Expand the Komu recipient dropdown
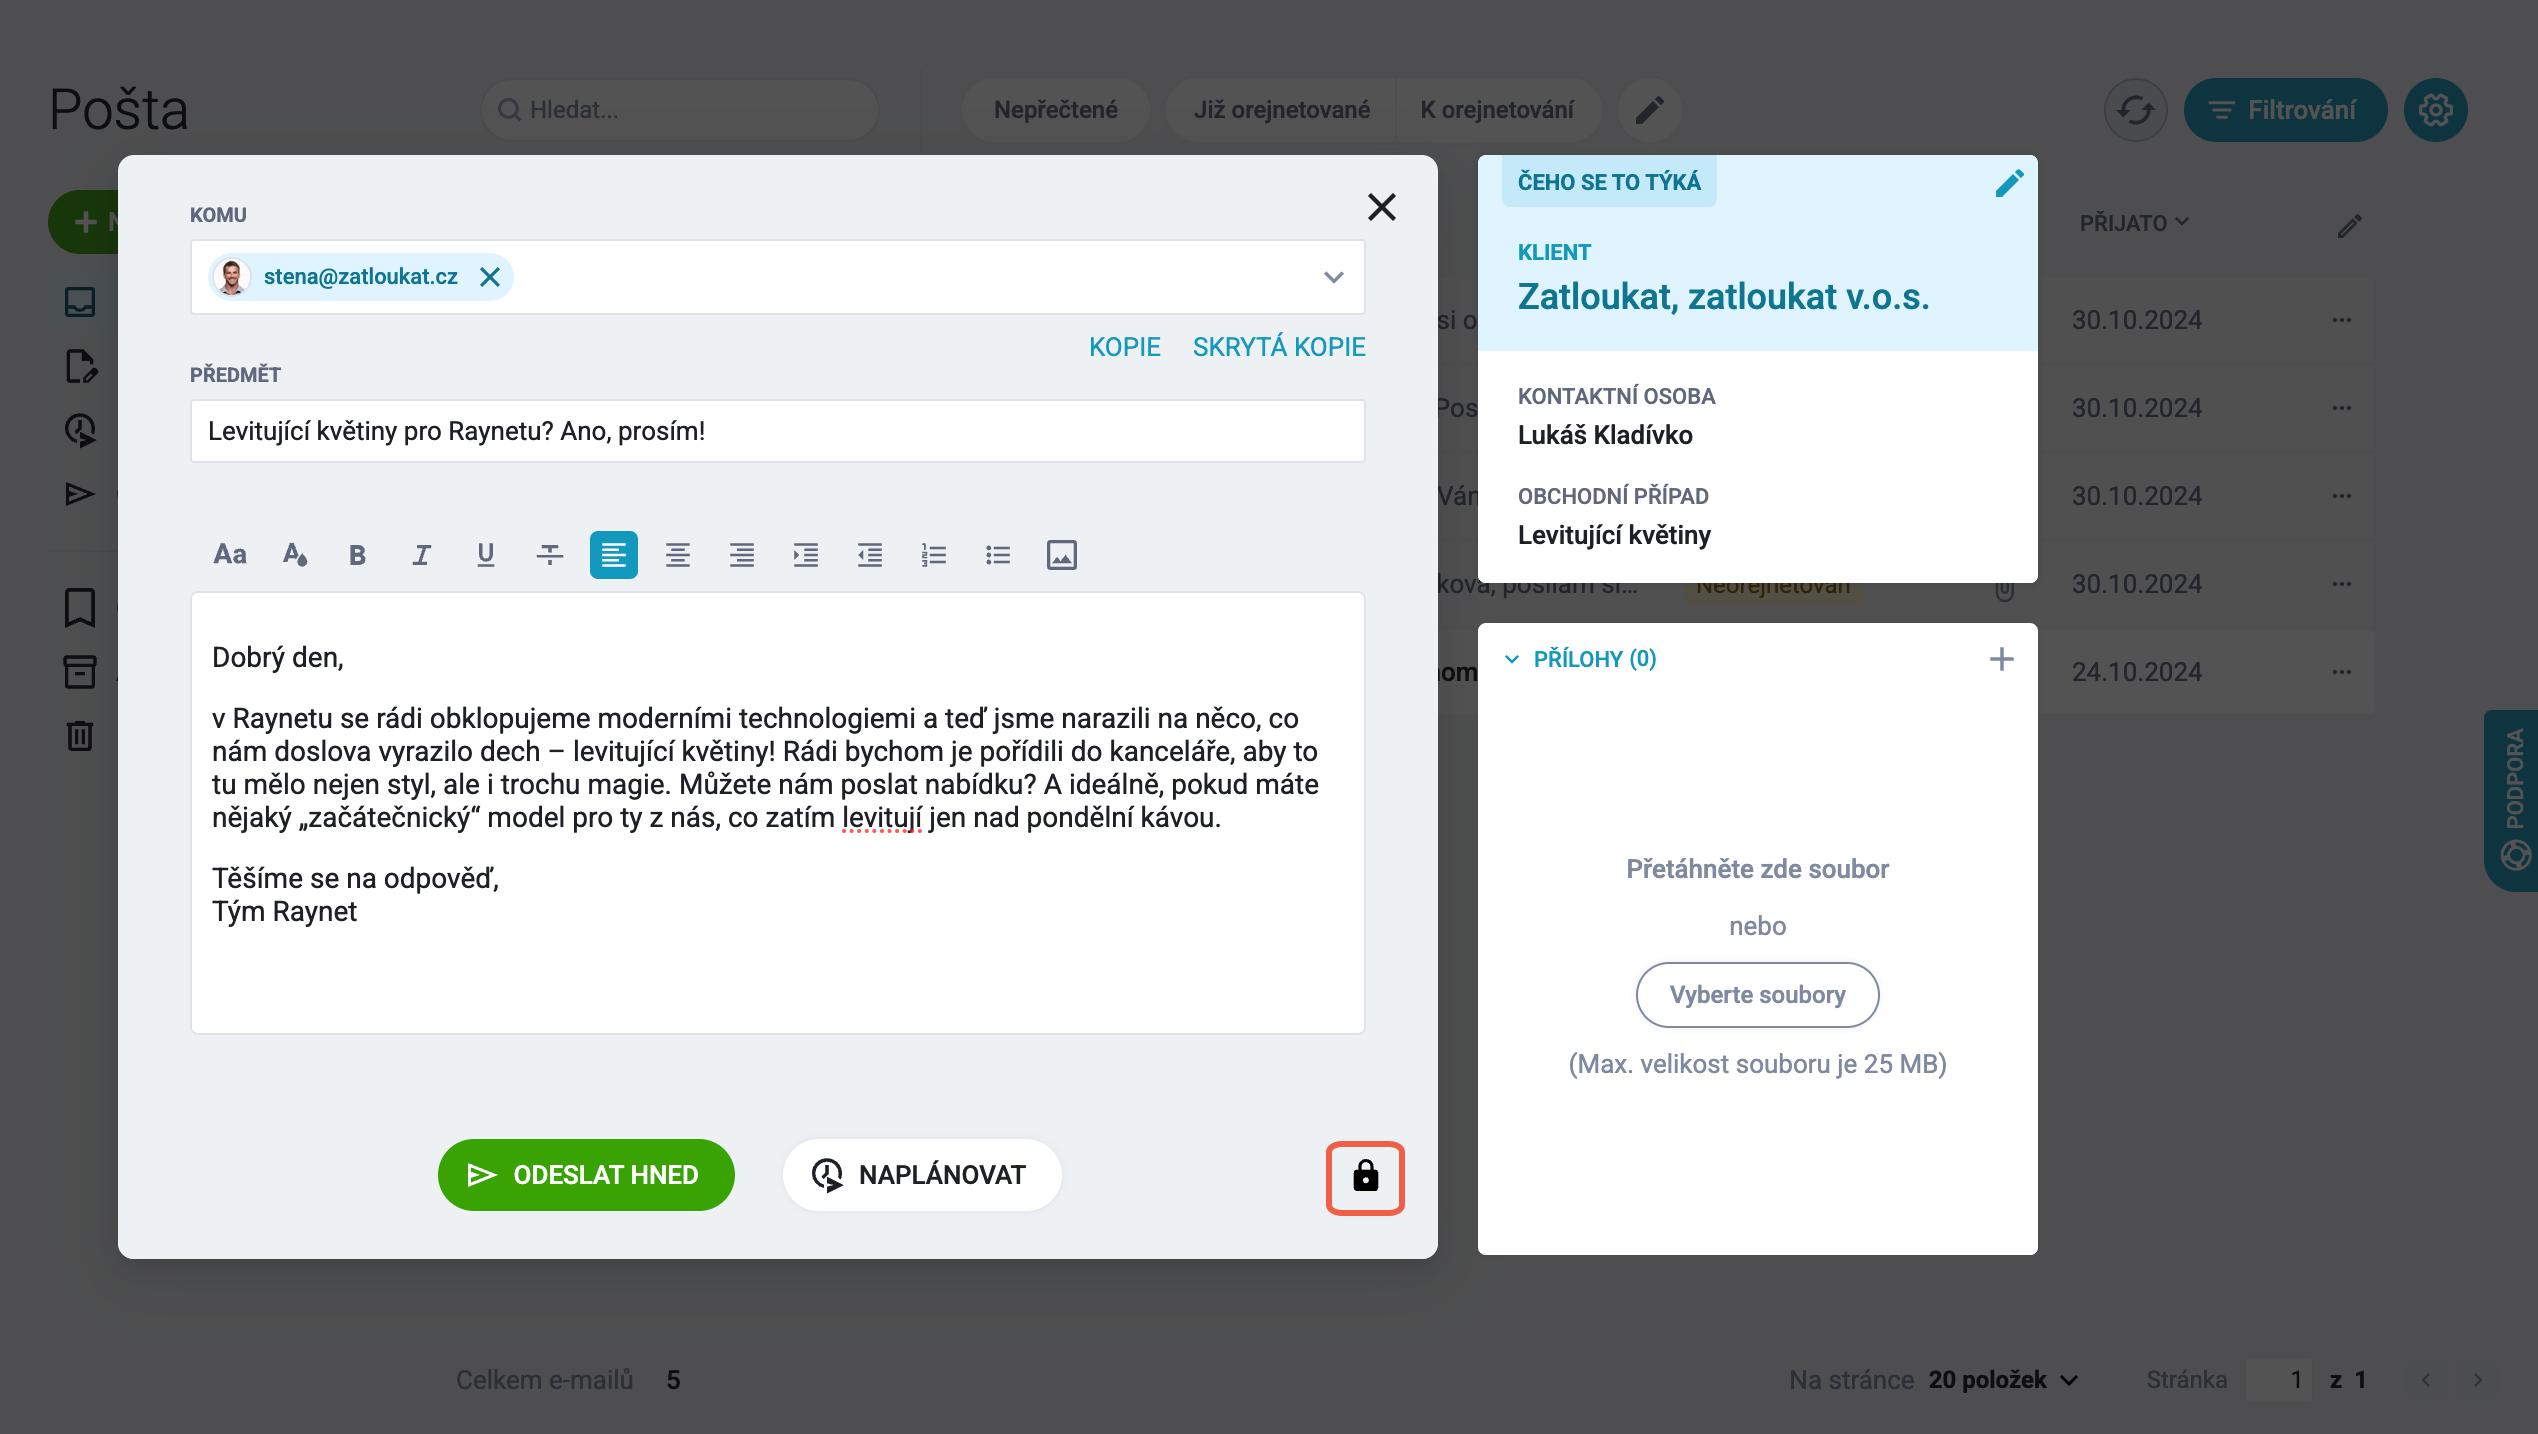 click(x=1333, y=277)
